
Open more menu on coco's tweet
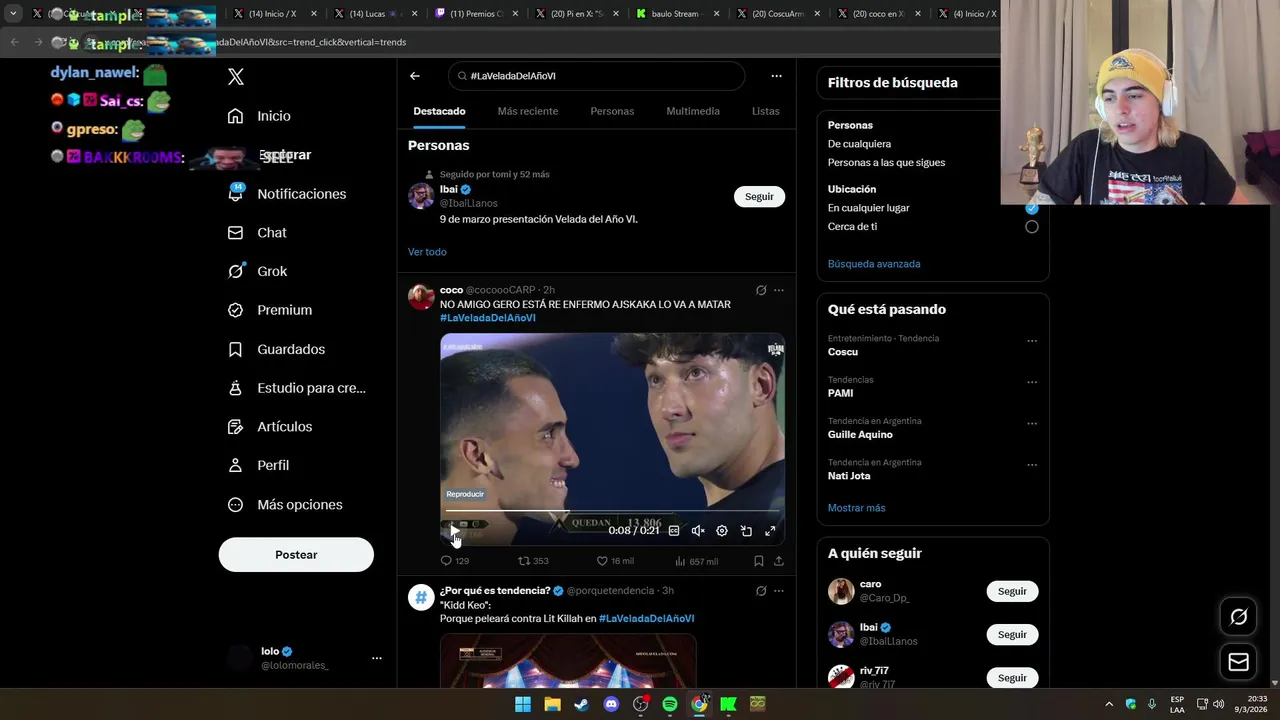pyautogui.click(x=779, y=290)
